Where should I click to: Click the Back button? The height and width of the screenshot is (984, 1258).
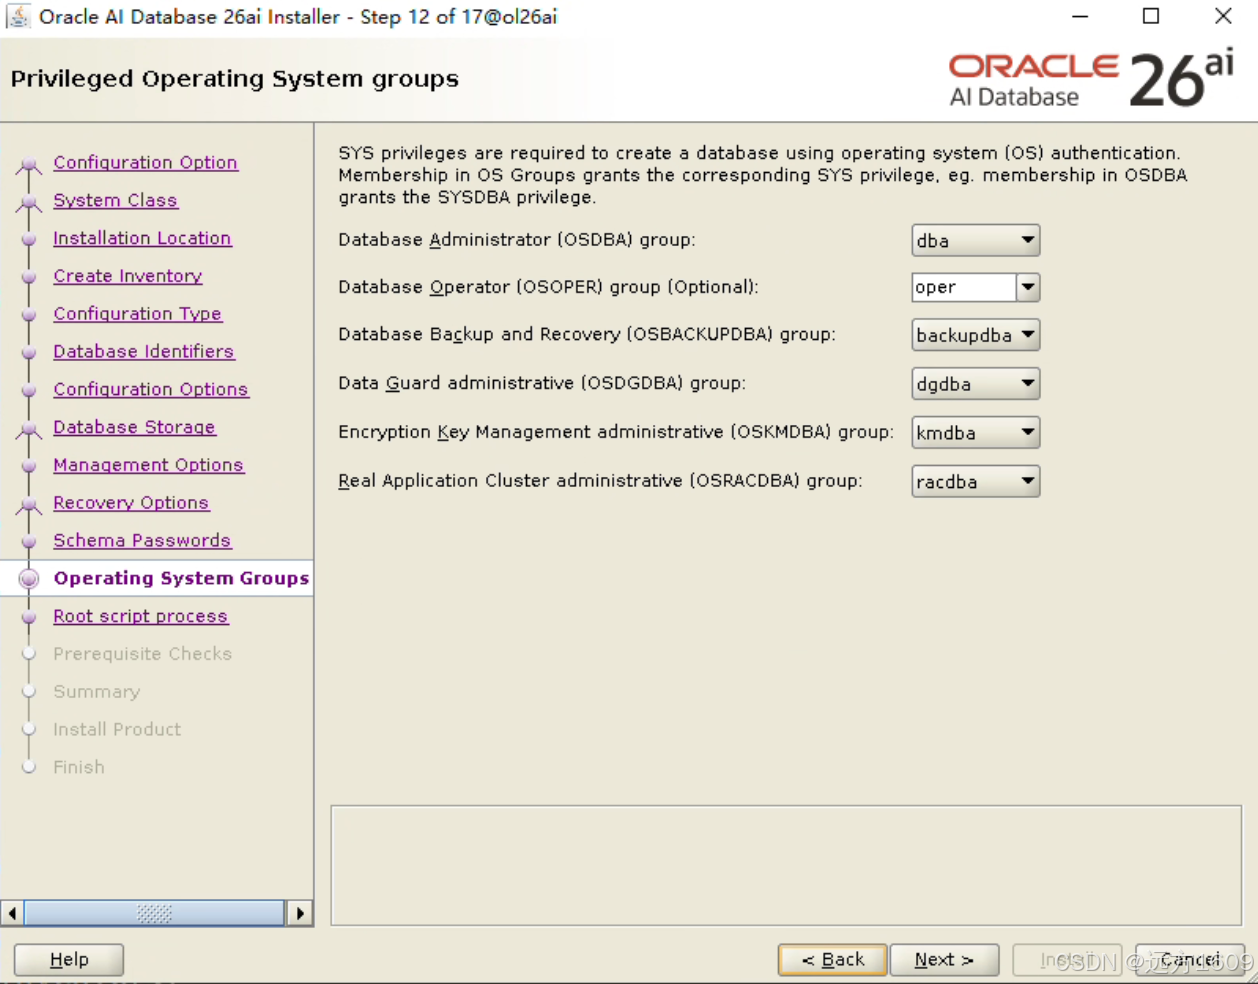pyautogui.click(x=832, y=960)
